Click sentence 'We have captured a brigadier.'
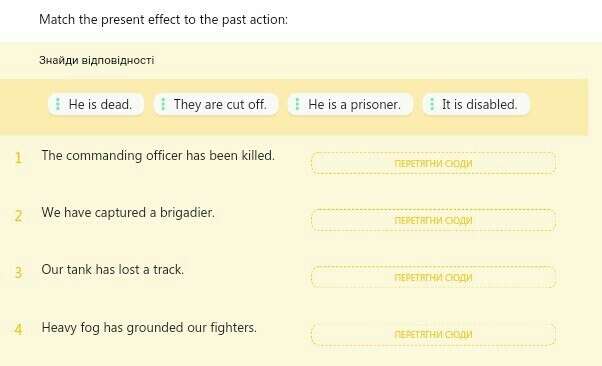 point(128,212)
